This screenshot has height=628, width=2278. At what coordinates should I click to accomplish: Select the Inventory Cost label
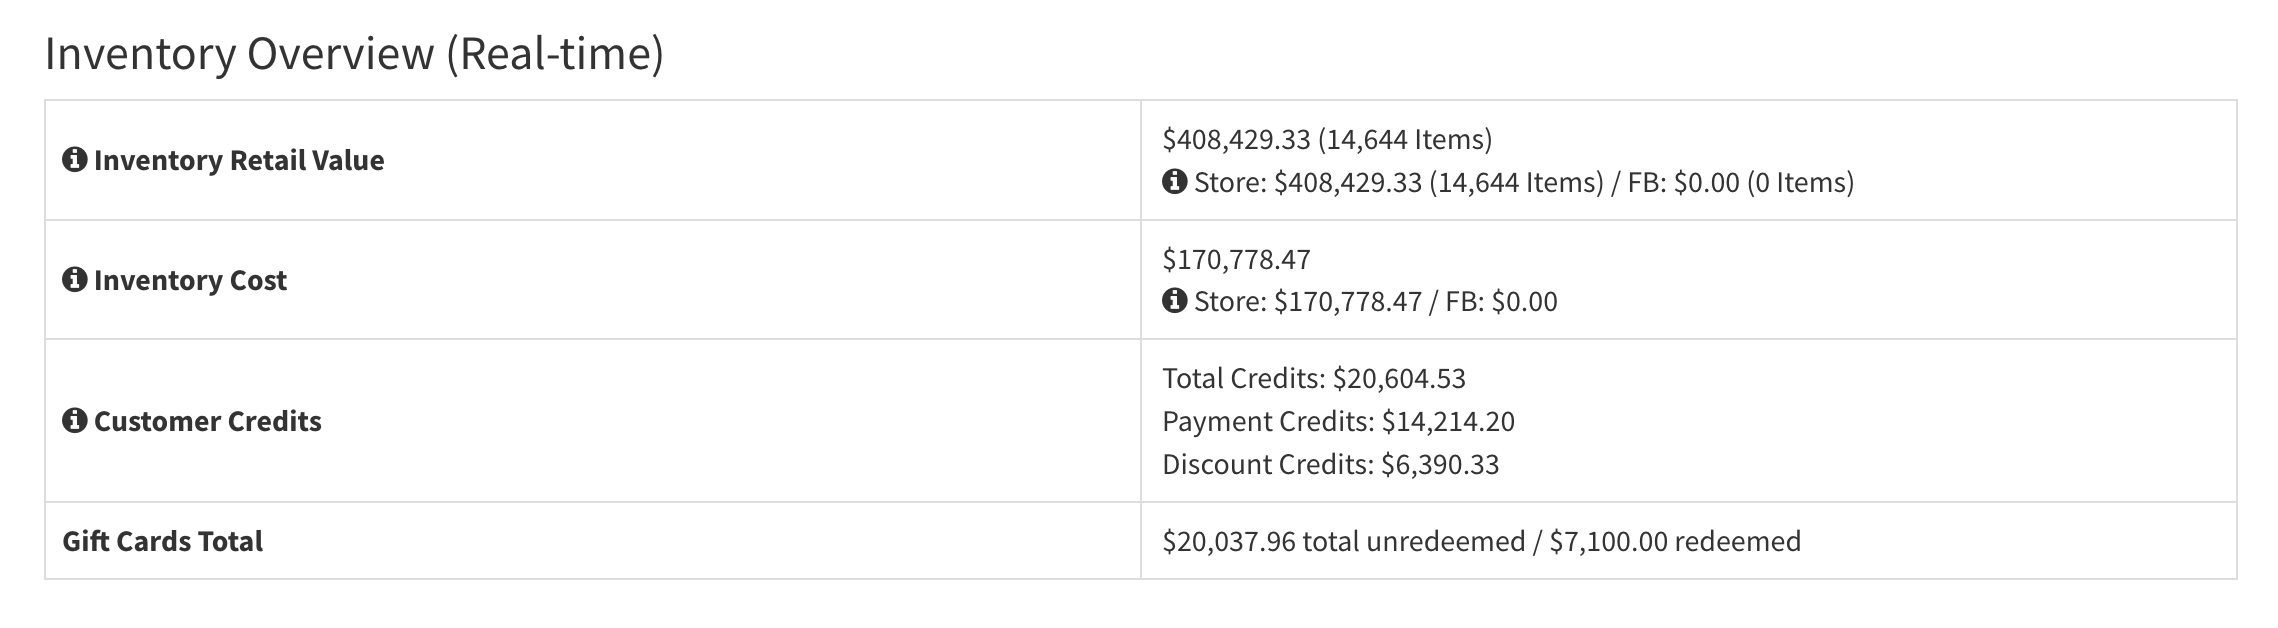point(190,280)
